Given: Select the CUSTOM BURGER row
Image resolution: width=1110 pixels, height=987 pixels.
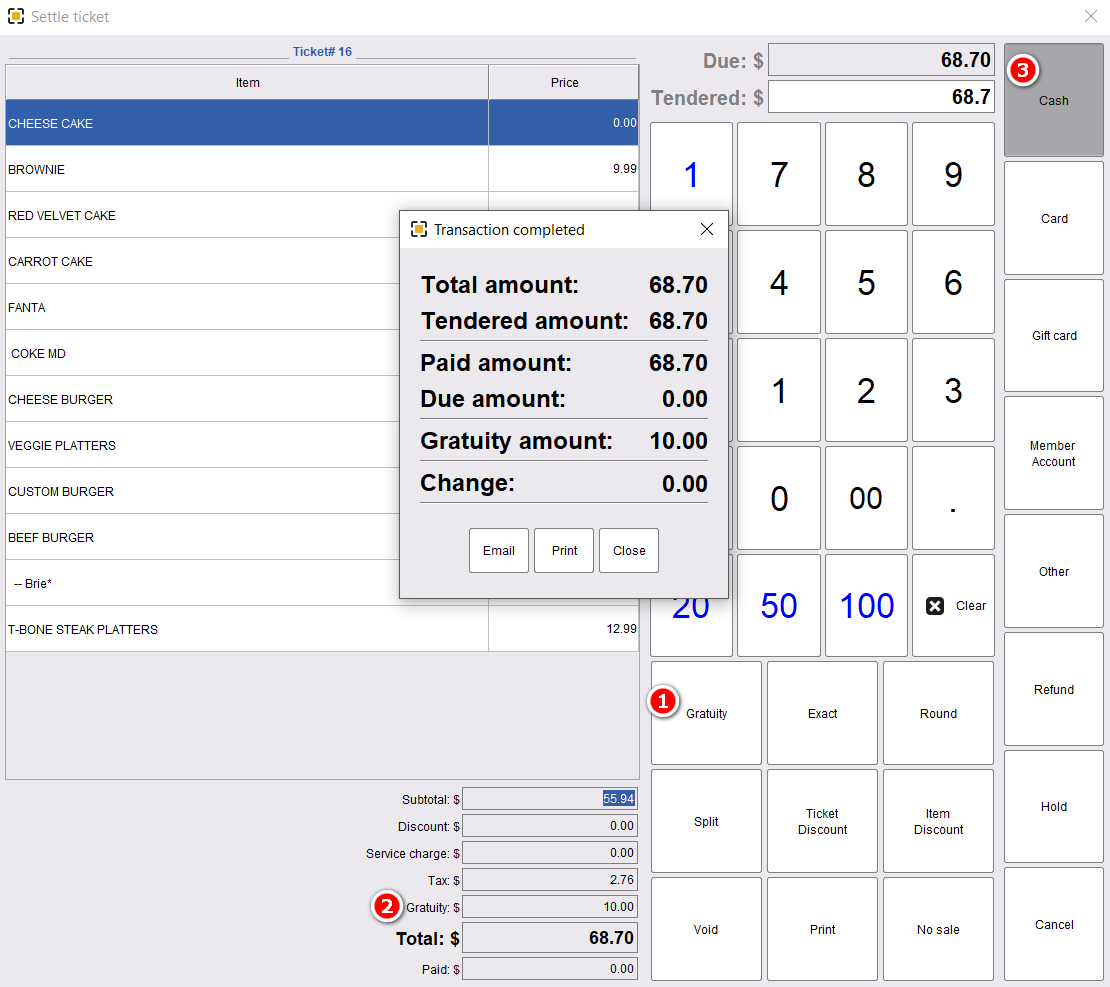Looking at the screenshot, I should (202, 491).
